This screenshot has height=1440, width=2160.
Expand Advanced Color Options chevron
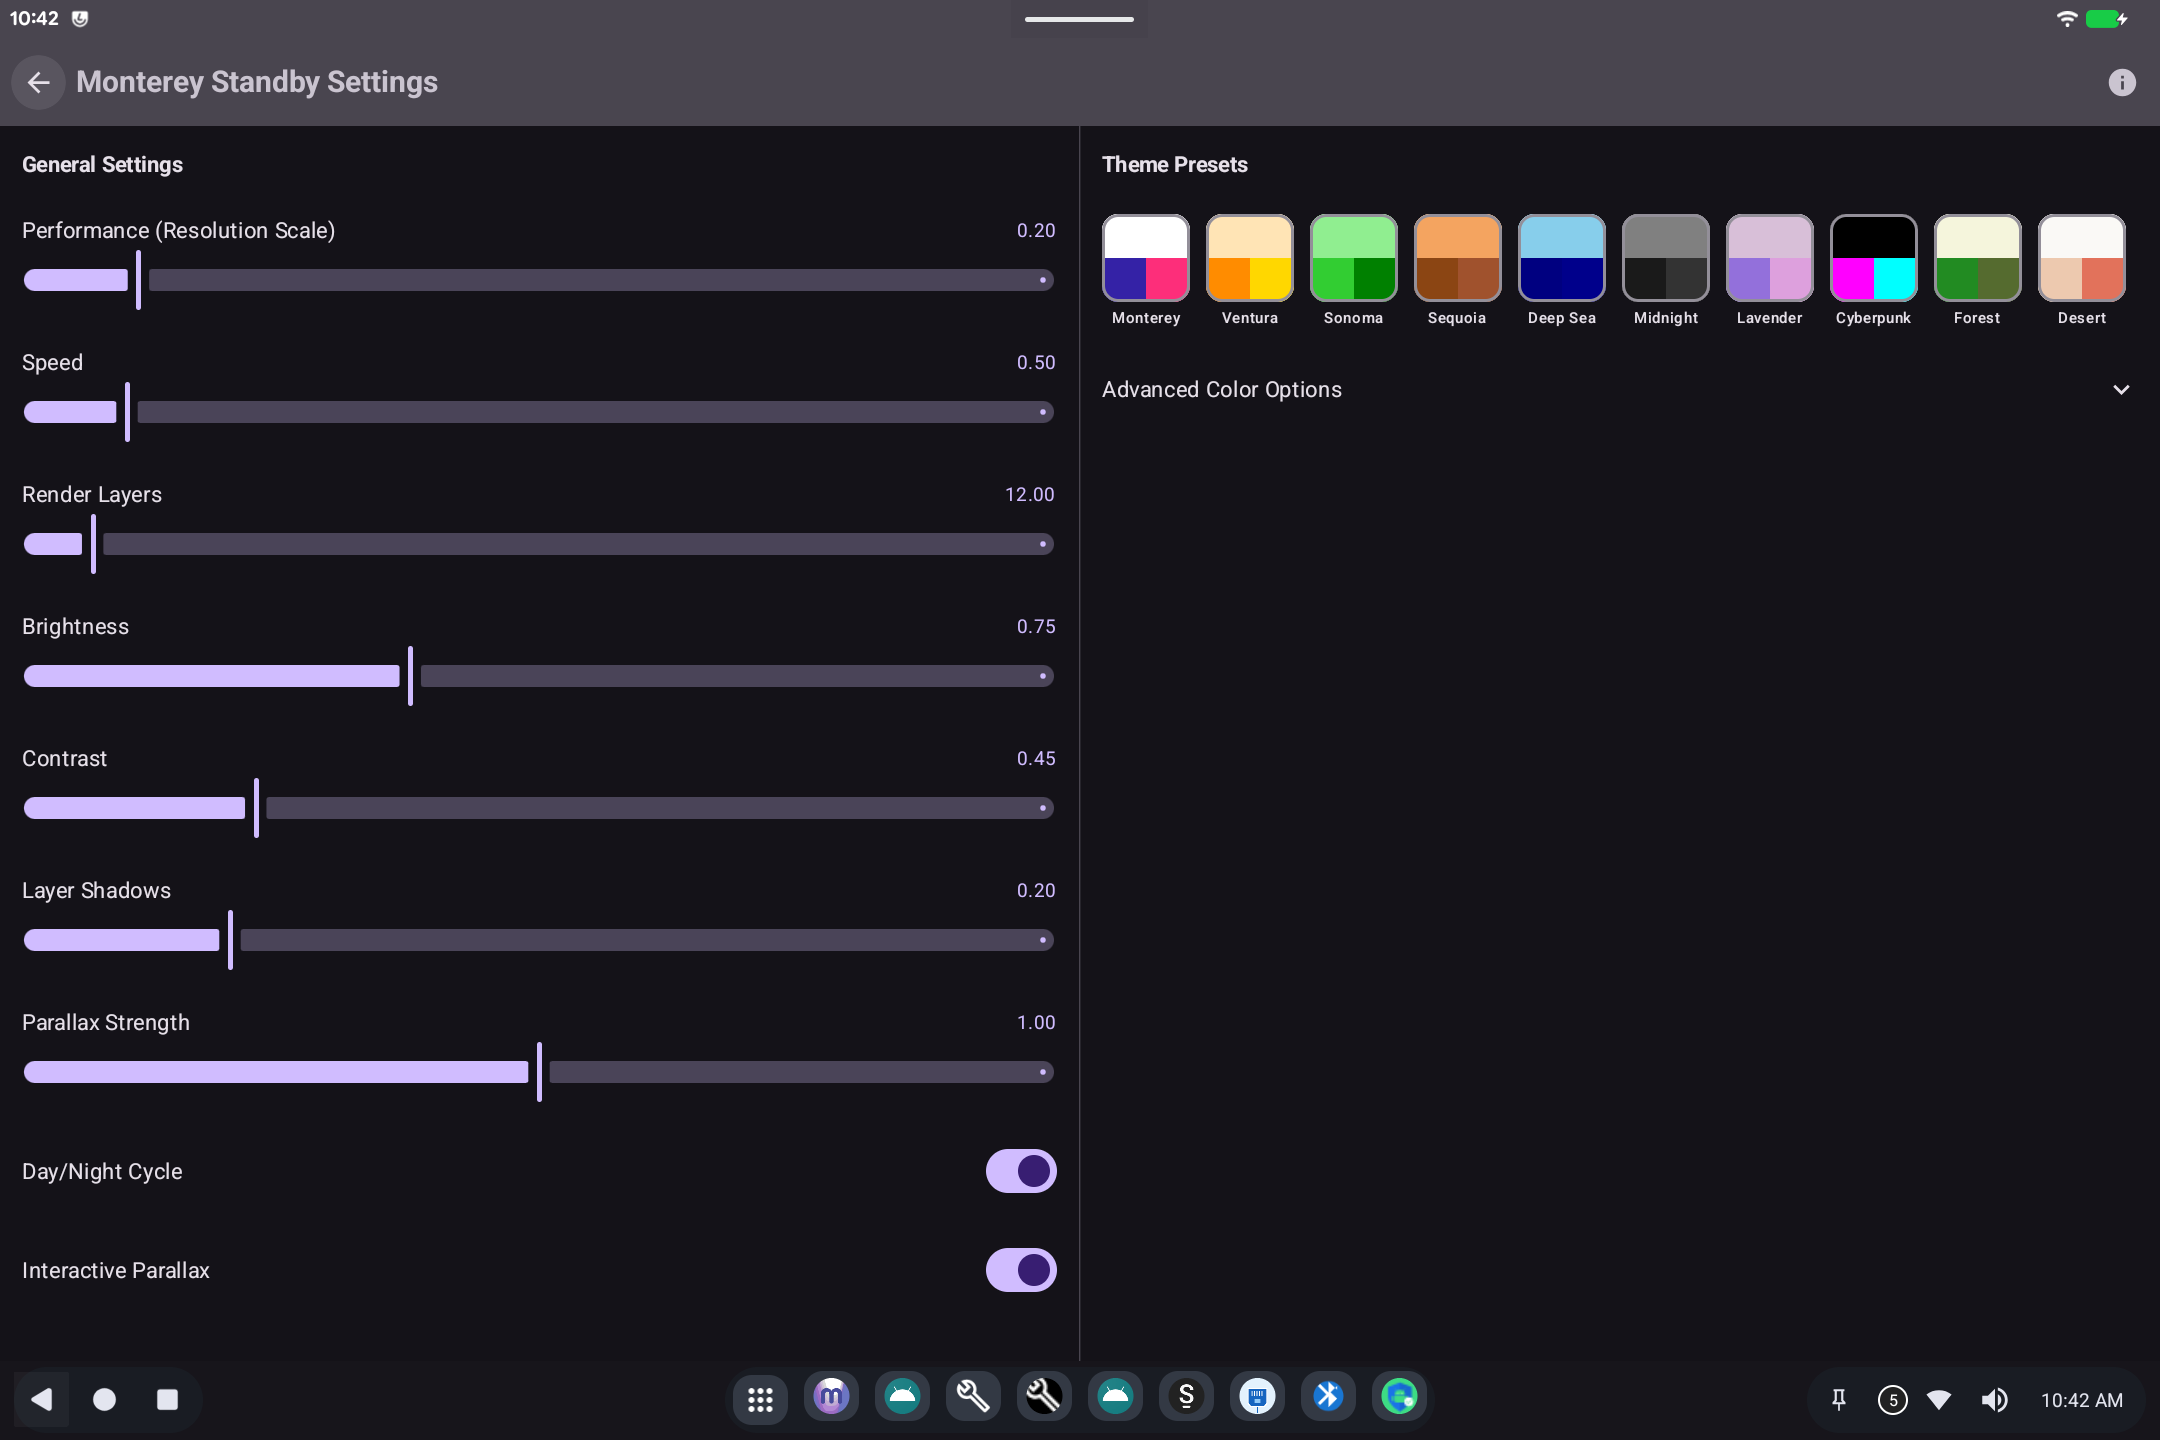2120,390
